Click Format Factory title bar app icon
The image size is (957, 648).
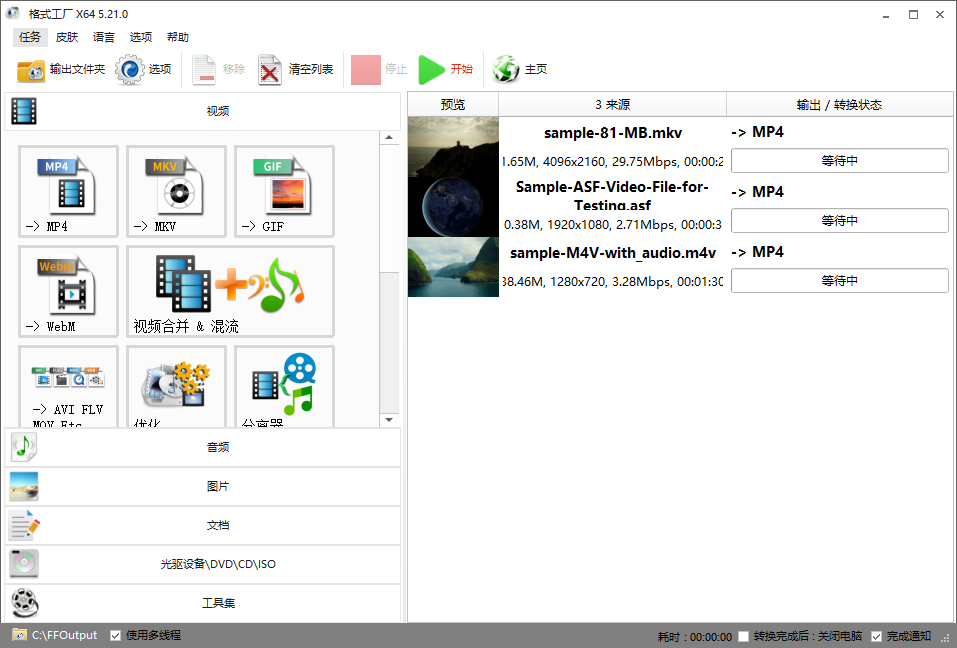point(13,13)
